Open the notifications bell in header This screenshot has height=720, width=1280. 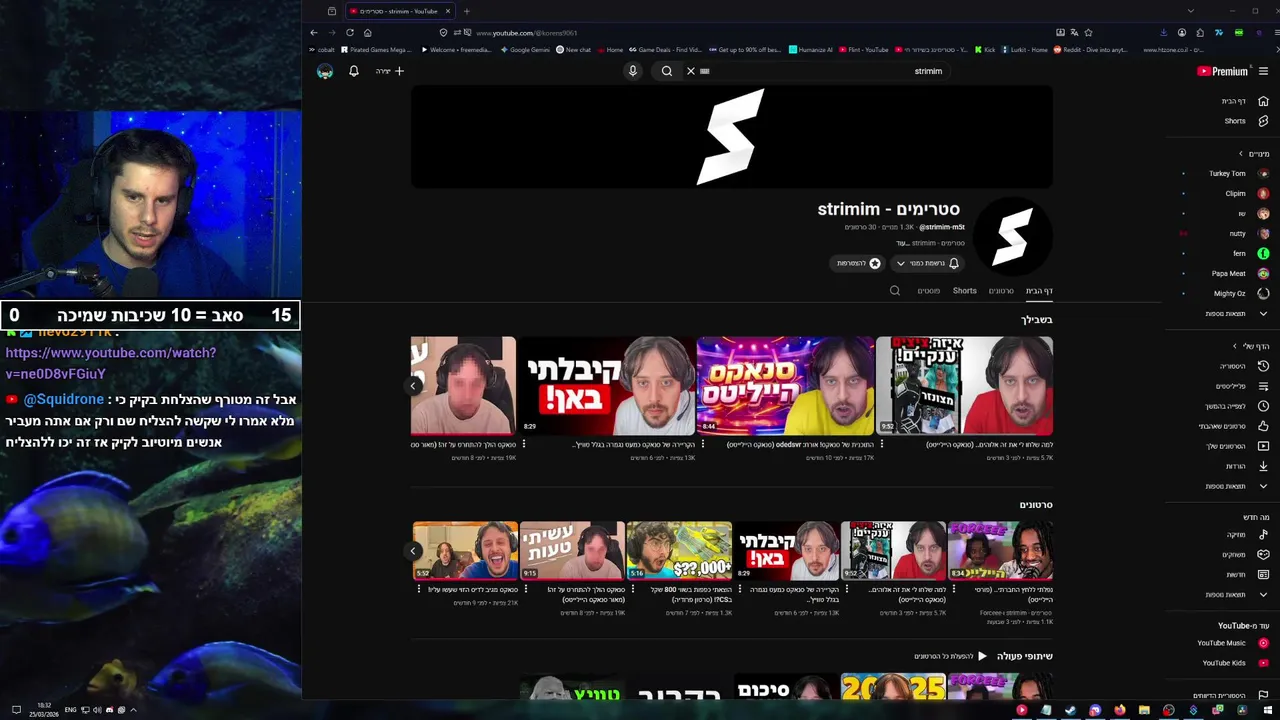point(353,71)
